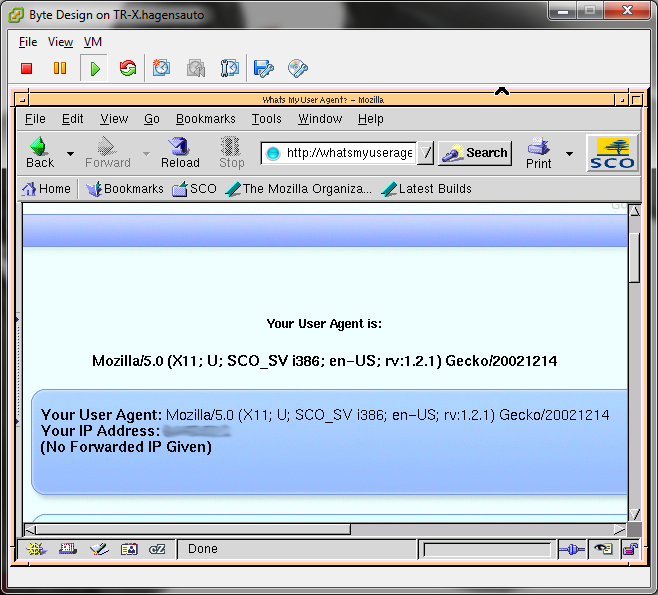Click the Reload button in Mozilla
658x595 pixels.
point(180,153)
